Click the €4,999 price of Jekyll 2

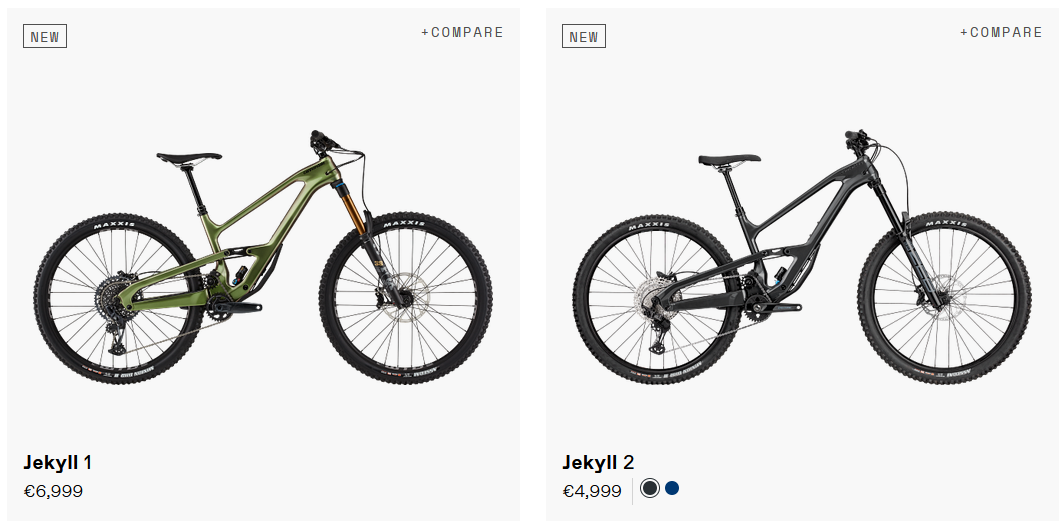[x=592, y=491]
